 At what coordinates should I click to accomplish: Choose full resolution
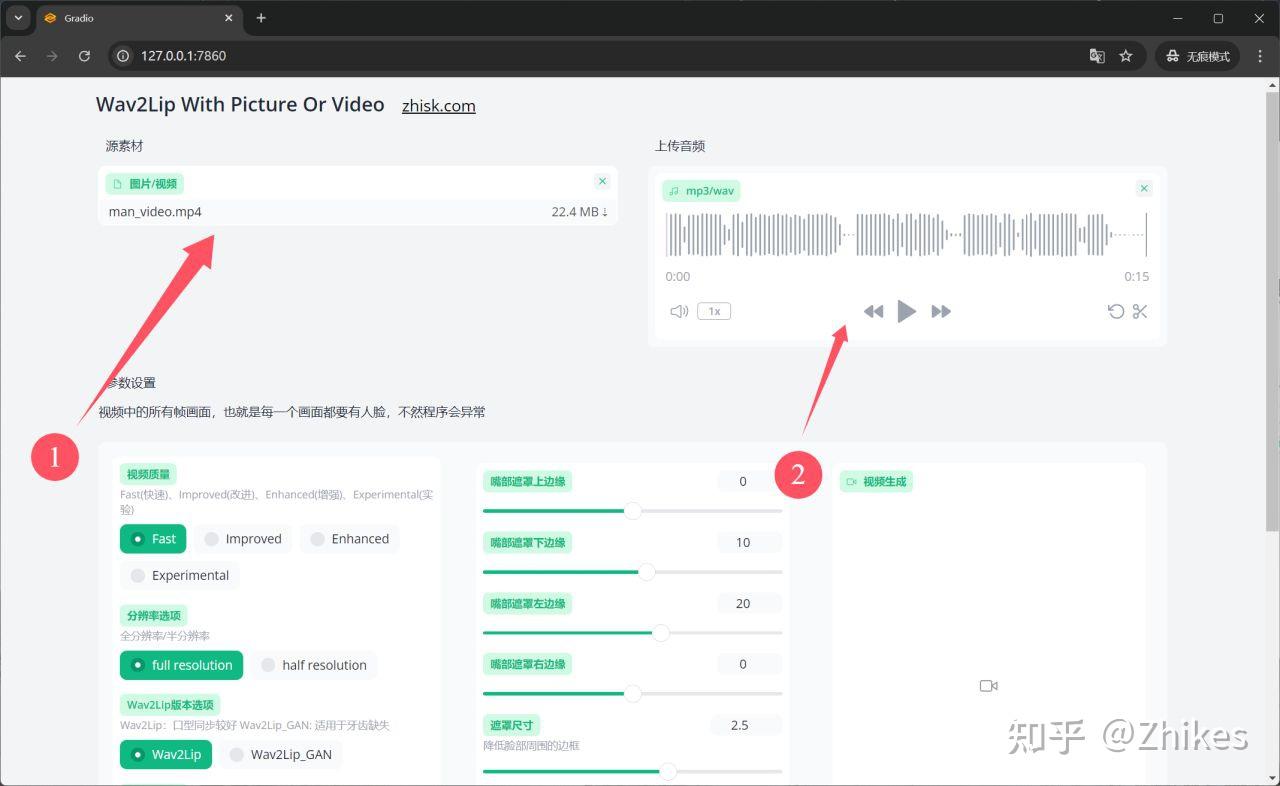181,665
